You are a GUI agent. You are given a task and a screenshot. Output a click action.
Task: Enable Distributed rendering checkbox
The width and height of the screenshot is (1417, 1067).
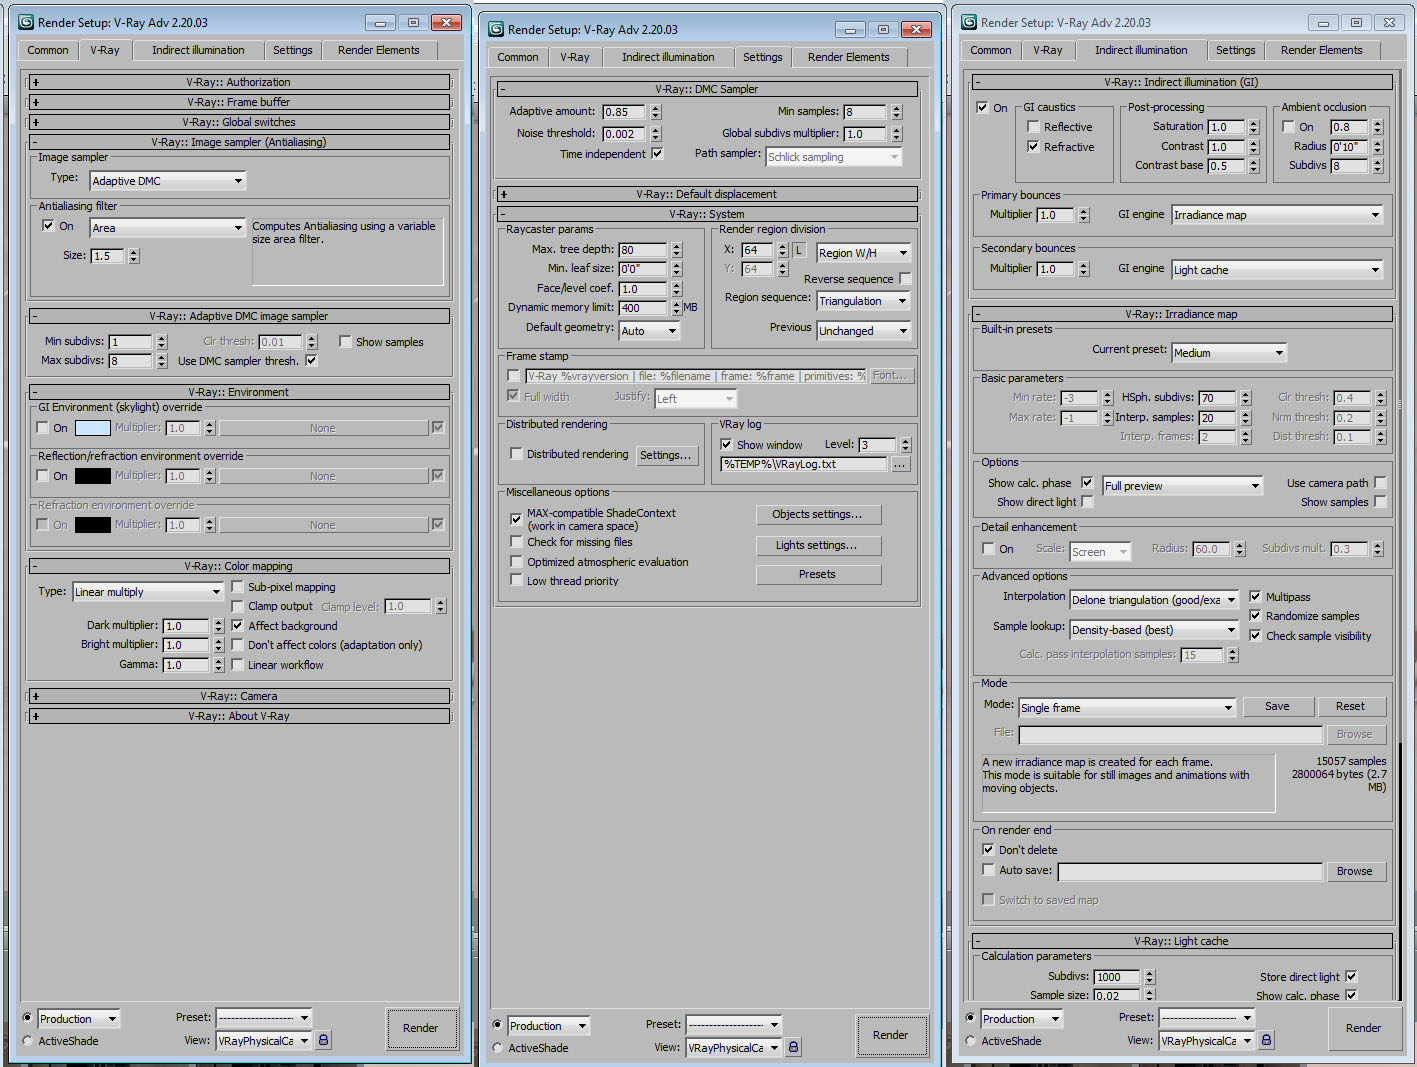[x=516, y=454]
